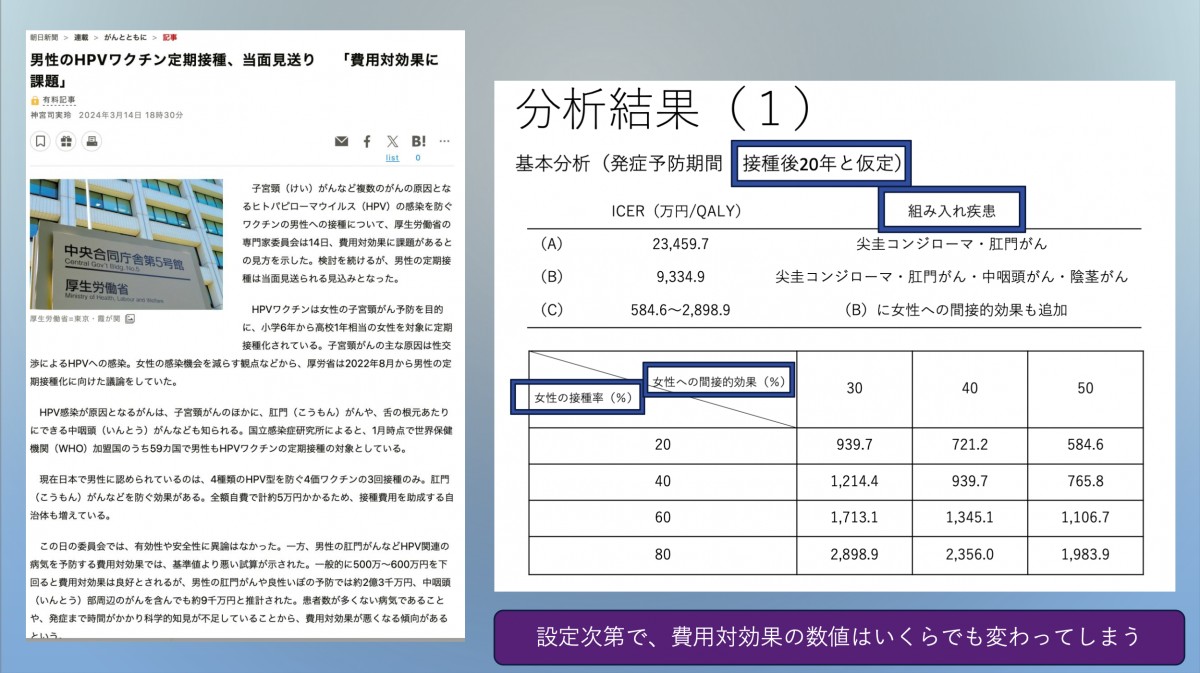Select がんとともに in the breadcrumb

tap(123, 36)
